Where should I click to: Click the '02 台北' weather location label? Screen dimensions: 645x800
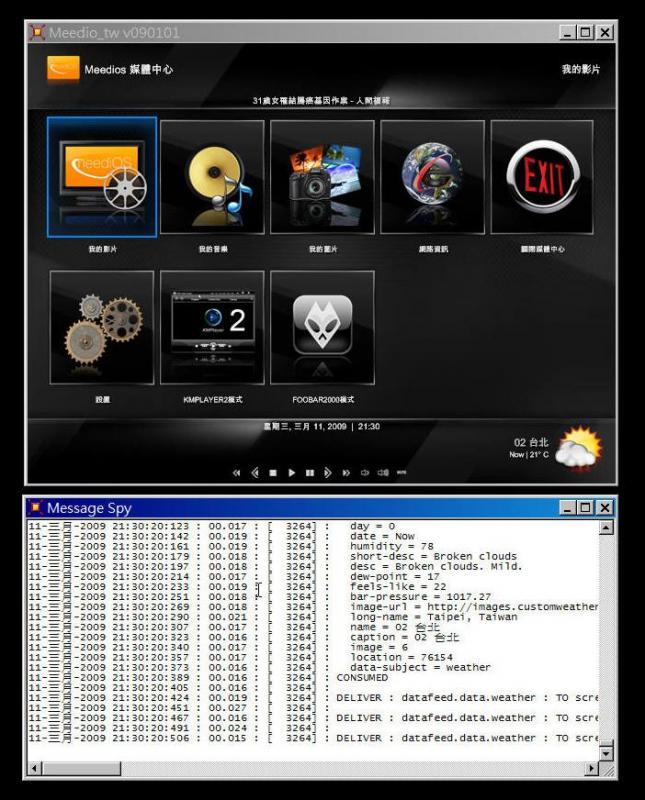[531, 442]
